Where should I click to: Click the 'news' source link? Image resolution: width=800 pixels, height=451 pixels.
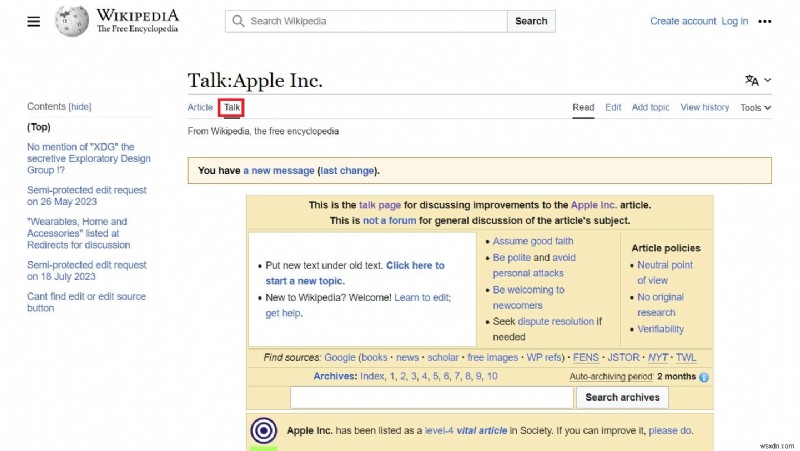coord(407,358)
